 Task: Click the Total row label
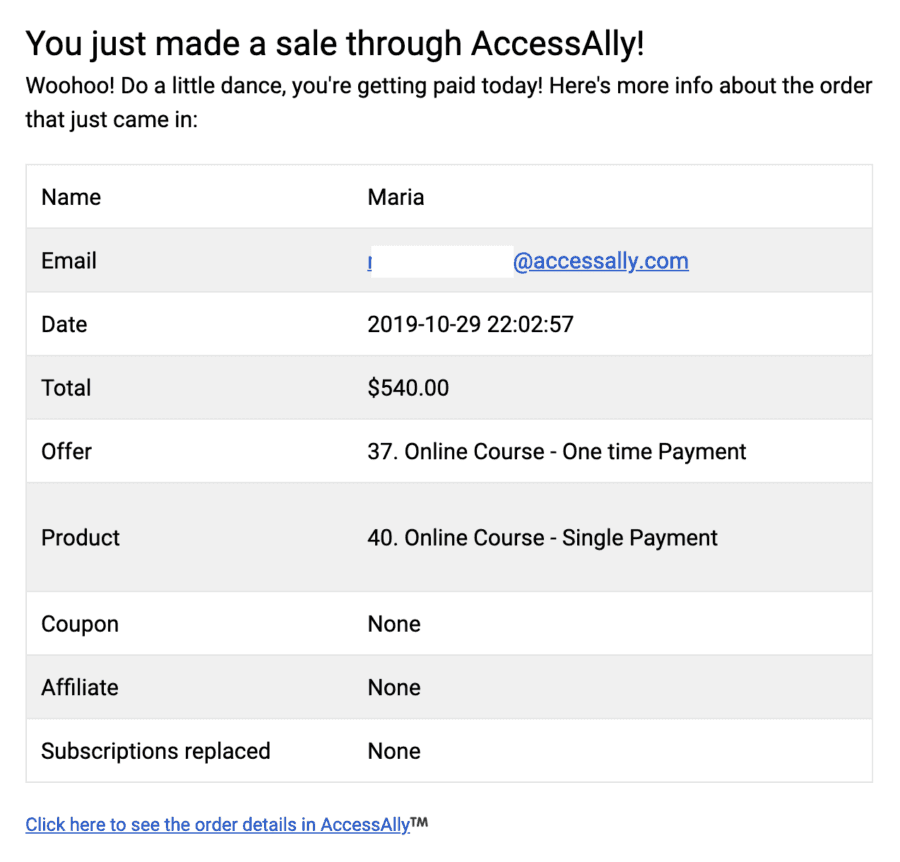[66, 388]
